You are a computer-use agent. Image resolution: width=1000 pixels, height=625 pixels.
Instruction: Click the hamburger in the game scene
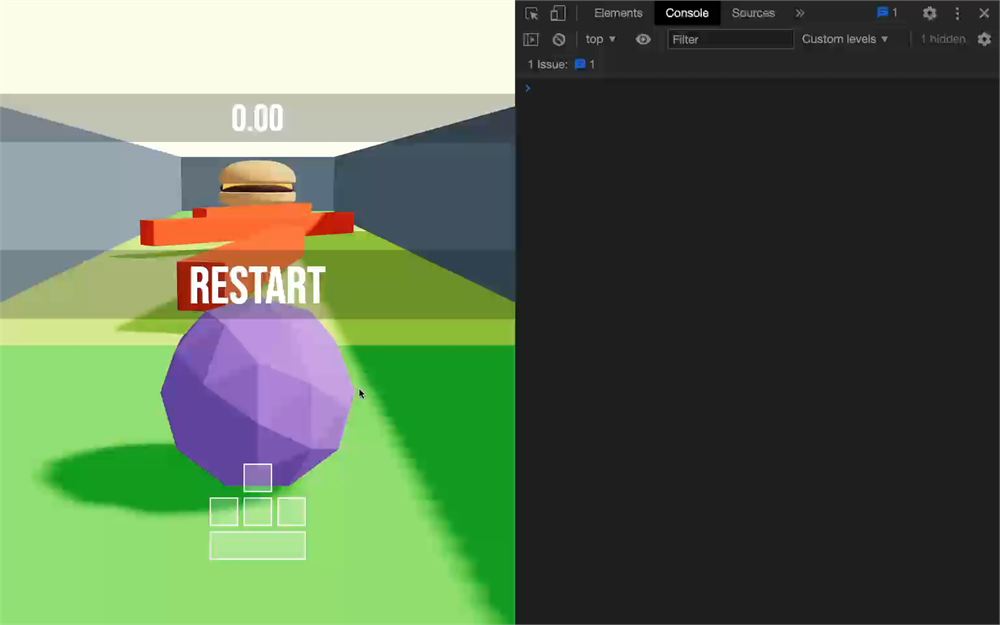tap(258, 182)
